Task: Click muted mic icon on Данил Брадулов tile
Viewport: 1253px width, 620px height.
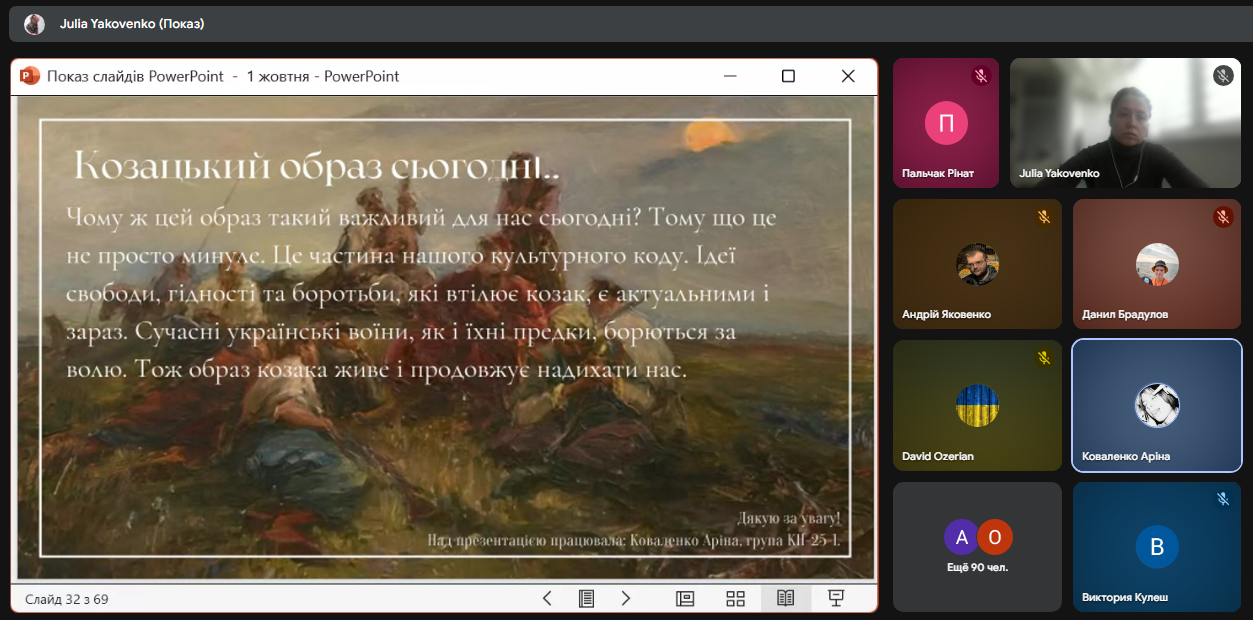Action: click(x=1222, y=217)
